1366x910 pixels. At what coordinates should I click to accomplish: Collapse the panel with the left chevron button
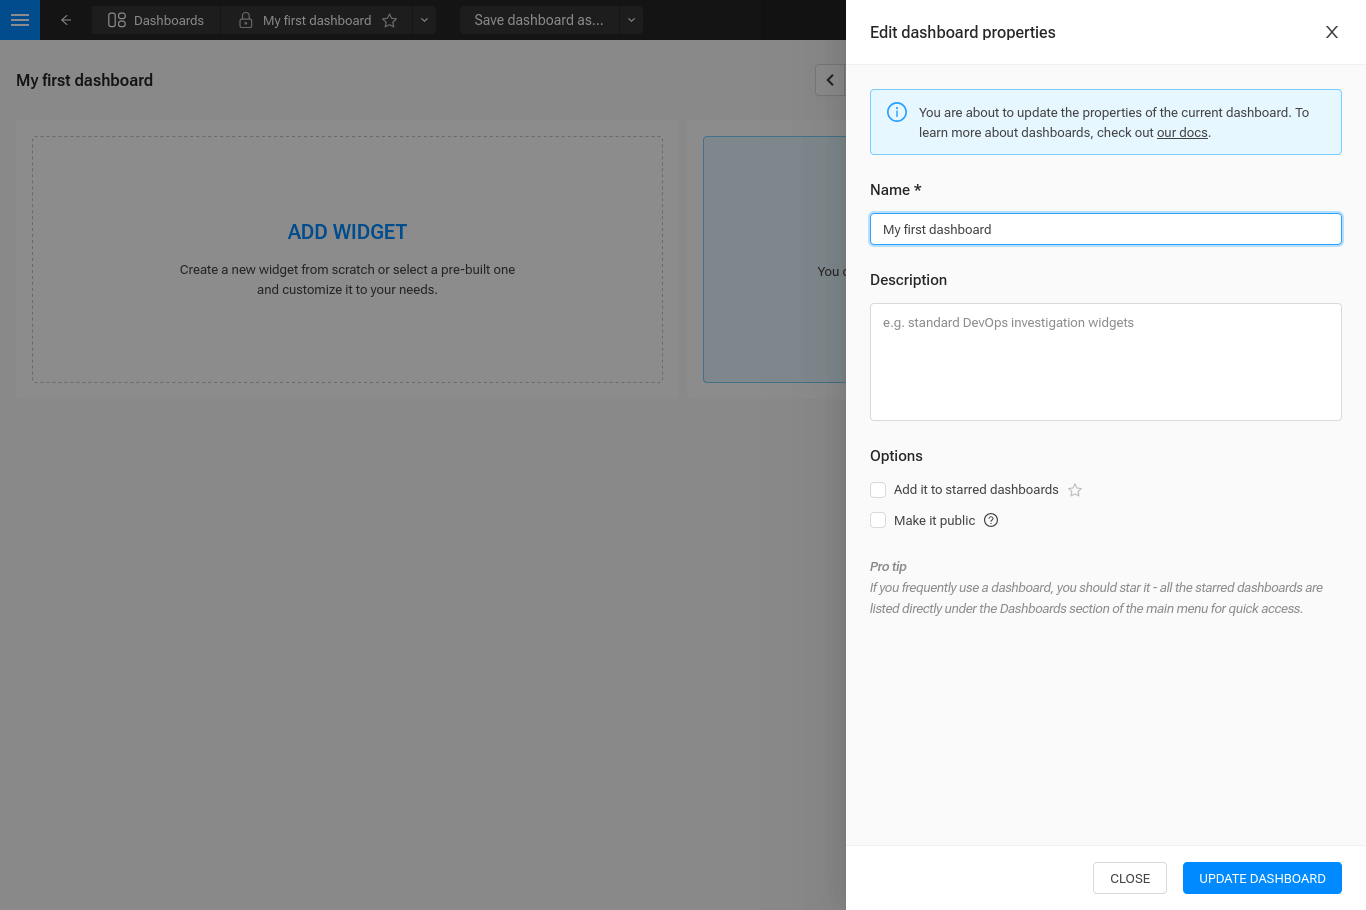point(830,79)
